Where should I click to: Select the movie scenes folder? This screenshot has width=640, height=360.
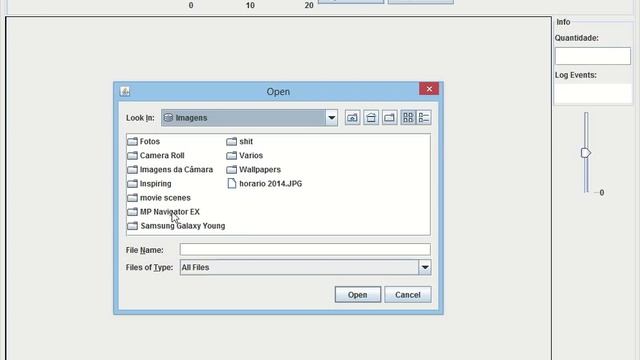click(159, 198)
